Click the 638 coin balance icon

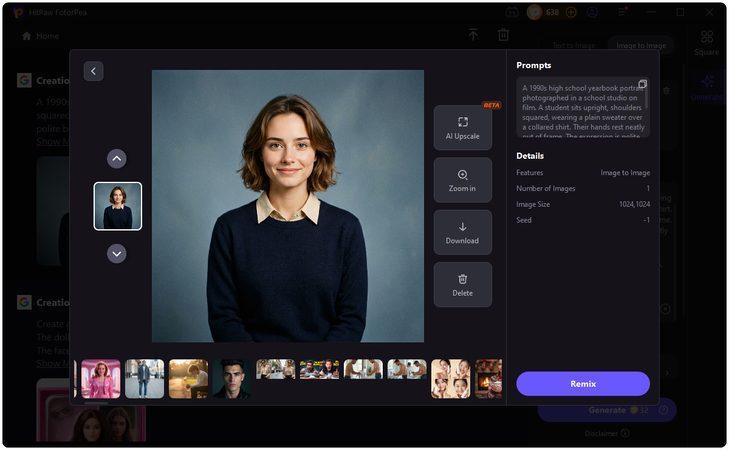pyautogui.click(x=534, y=13)
